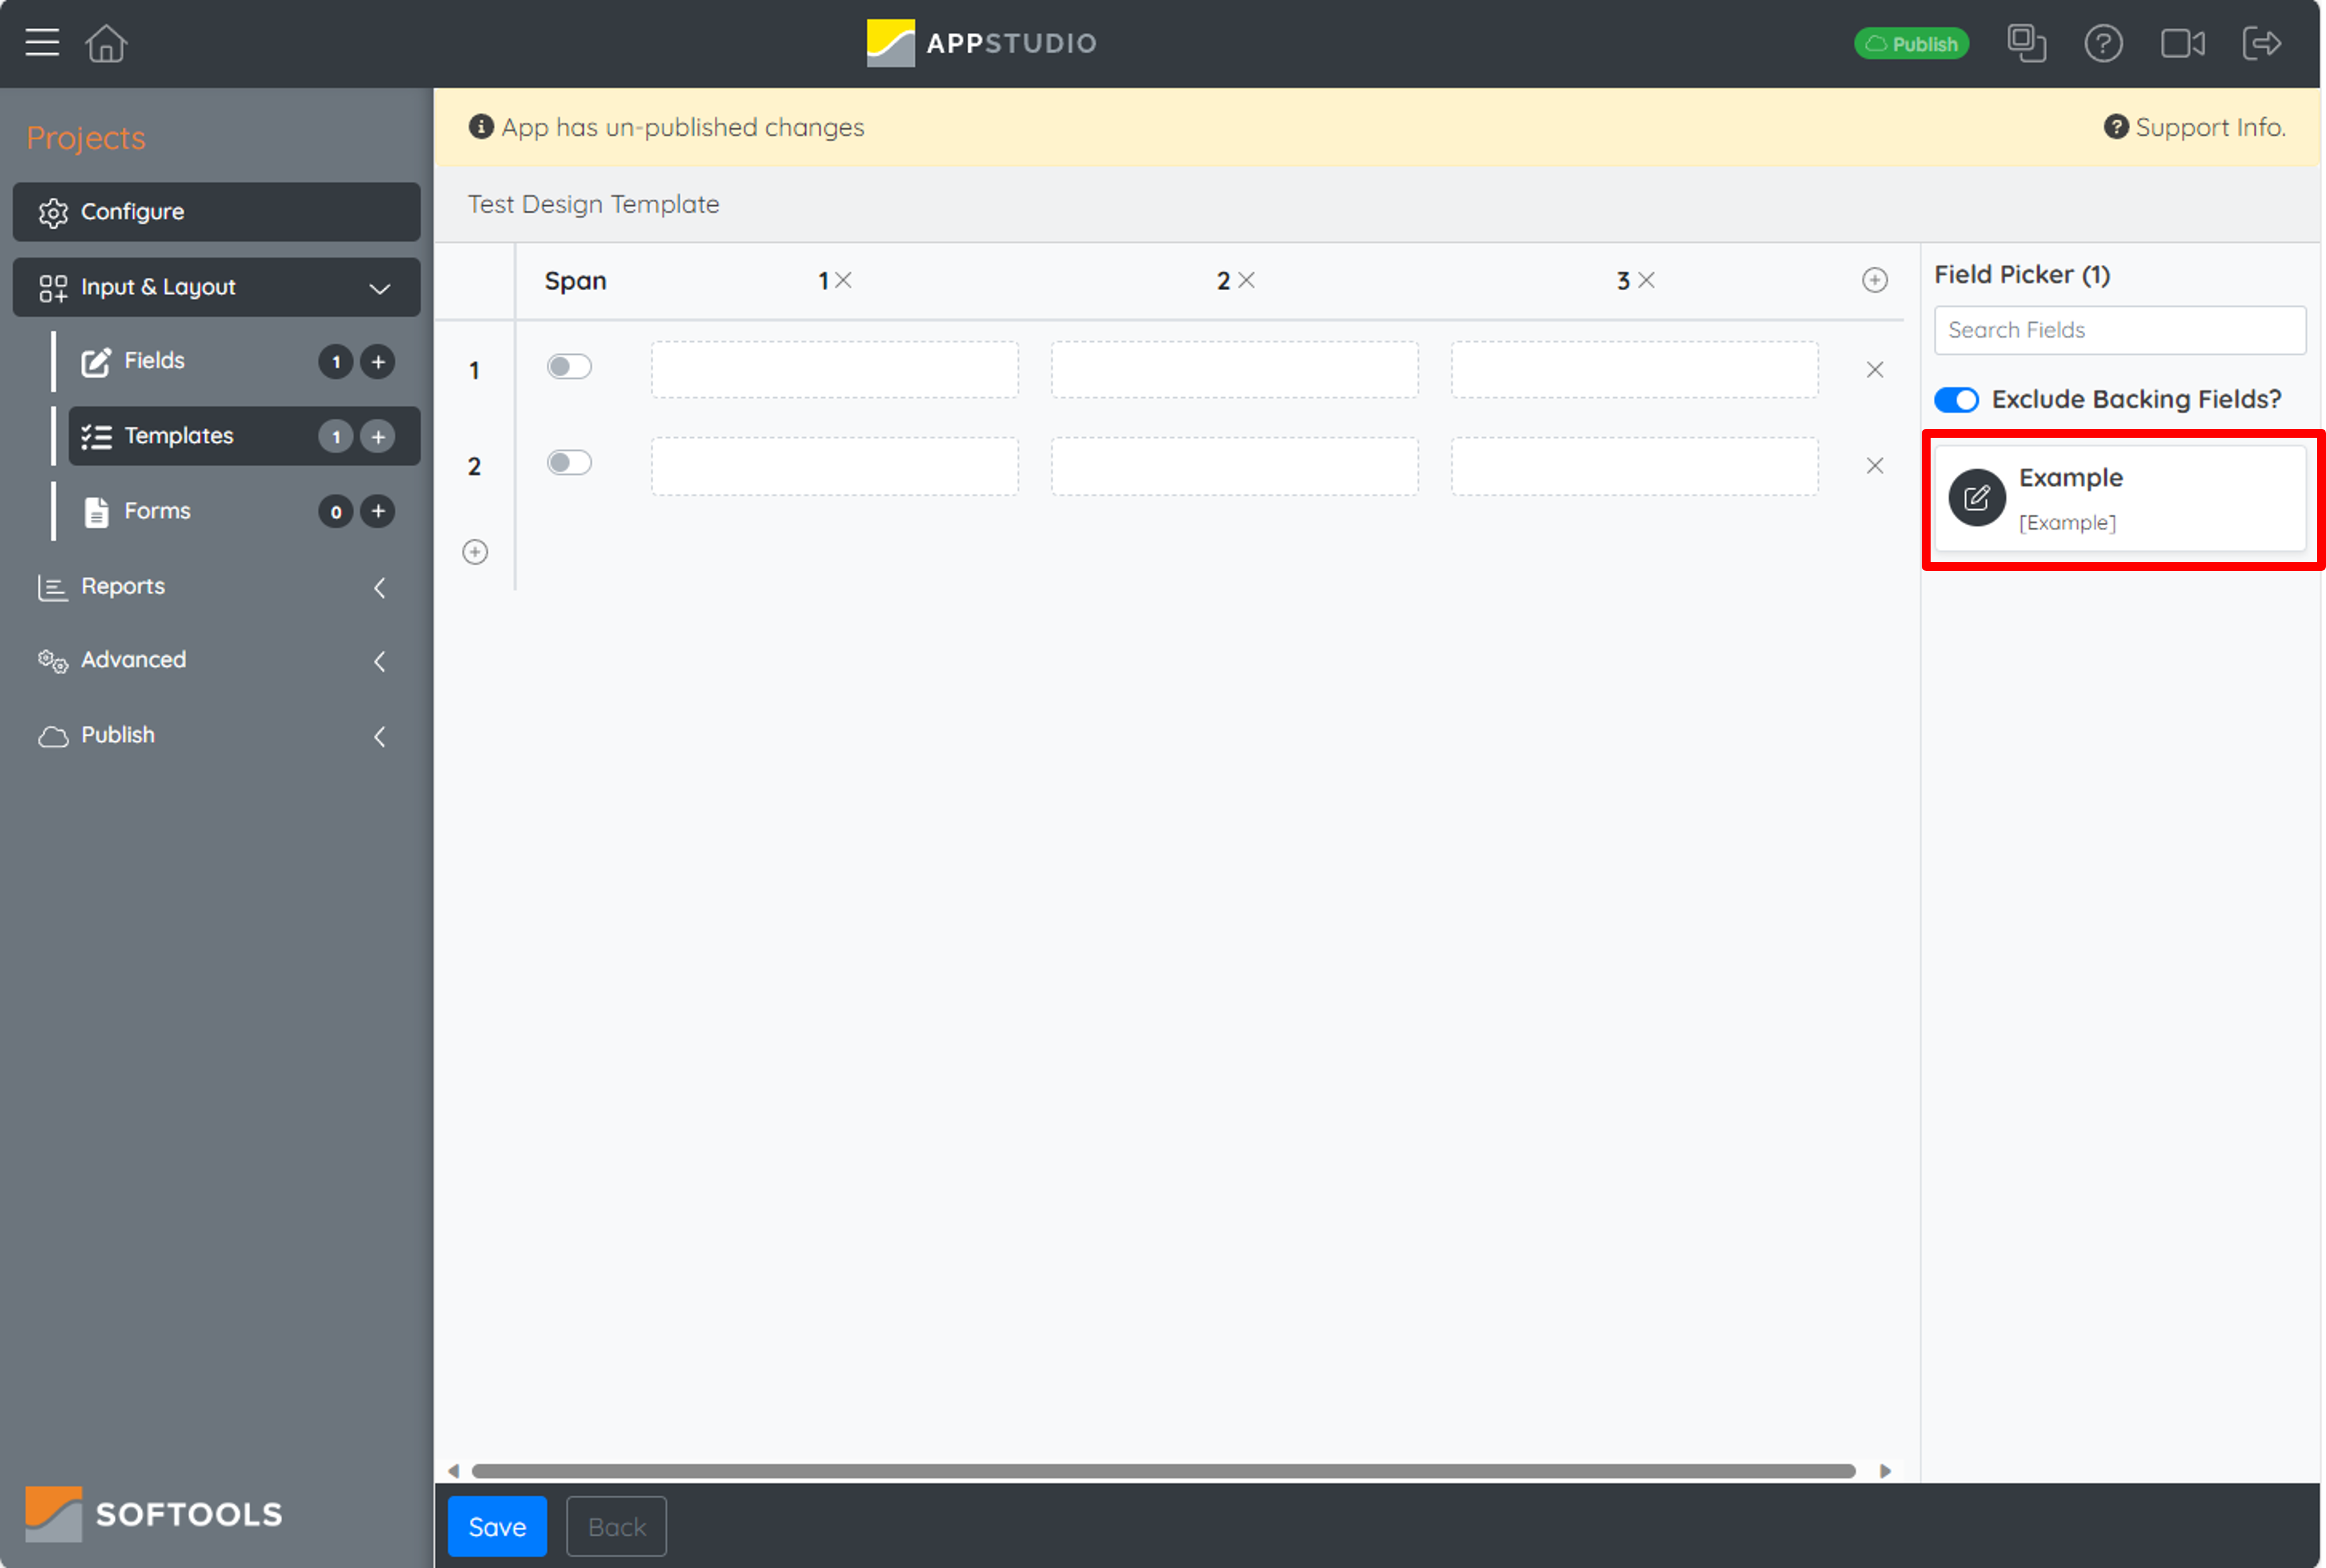Disable Exclude Backing Fields toggle
Viewport: 2326px width, 1568px height.
click(1956, 400)
